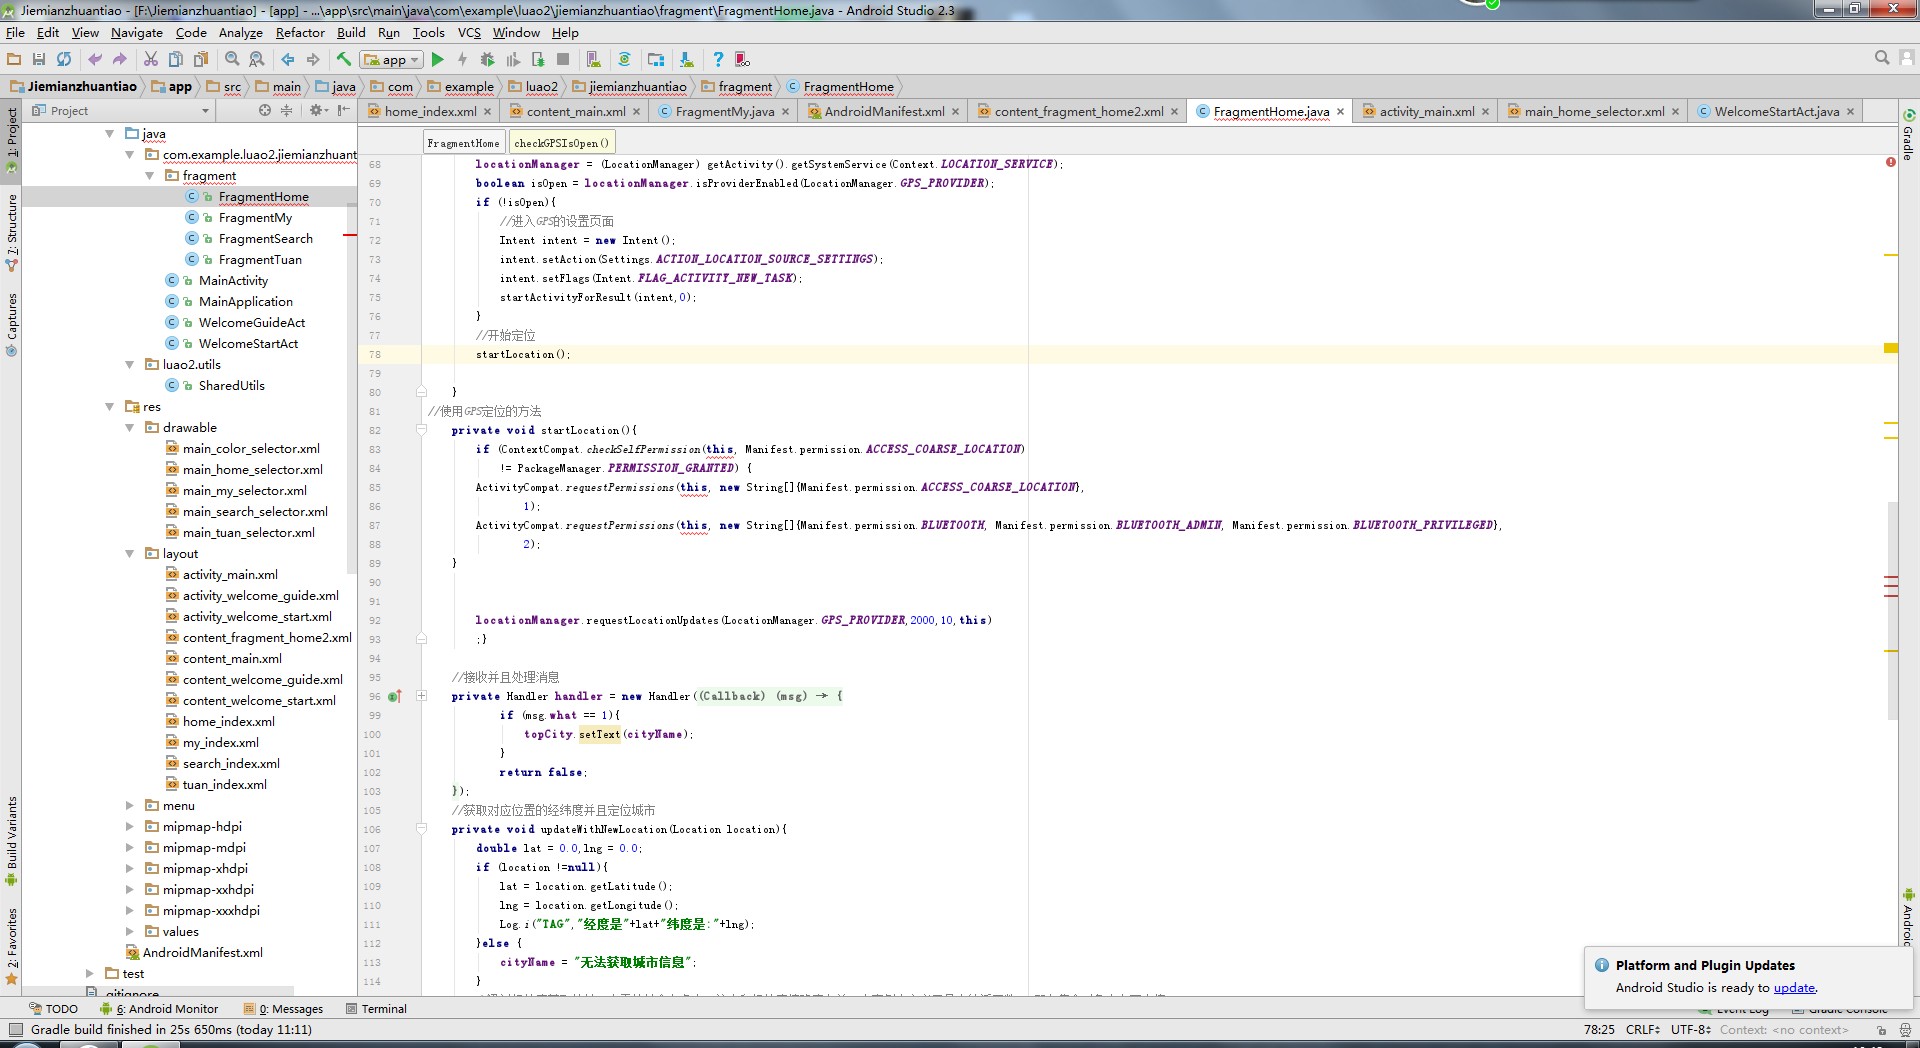
Task: Close the home_index.xml tab
Action: 488,112
